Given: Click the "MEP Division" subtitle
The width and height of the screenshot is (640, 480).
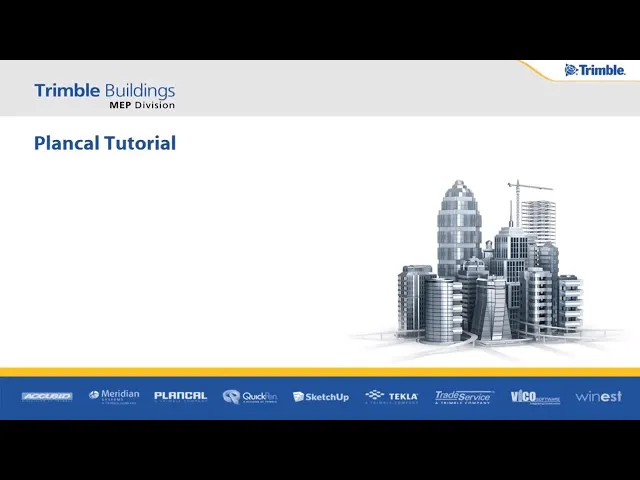Looking at the screenshot, I should coord(142,105).
